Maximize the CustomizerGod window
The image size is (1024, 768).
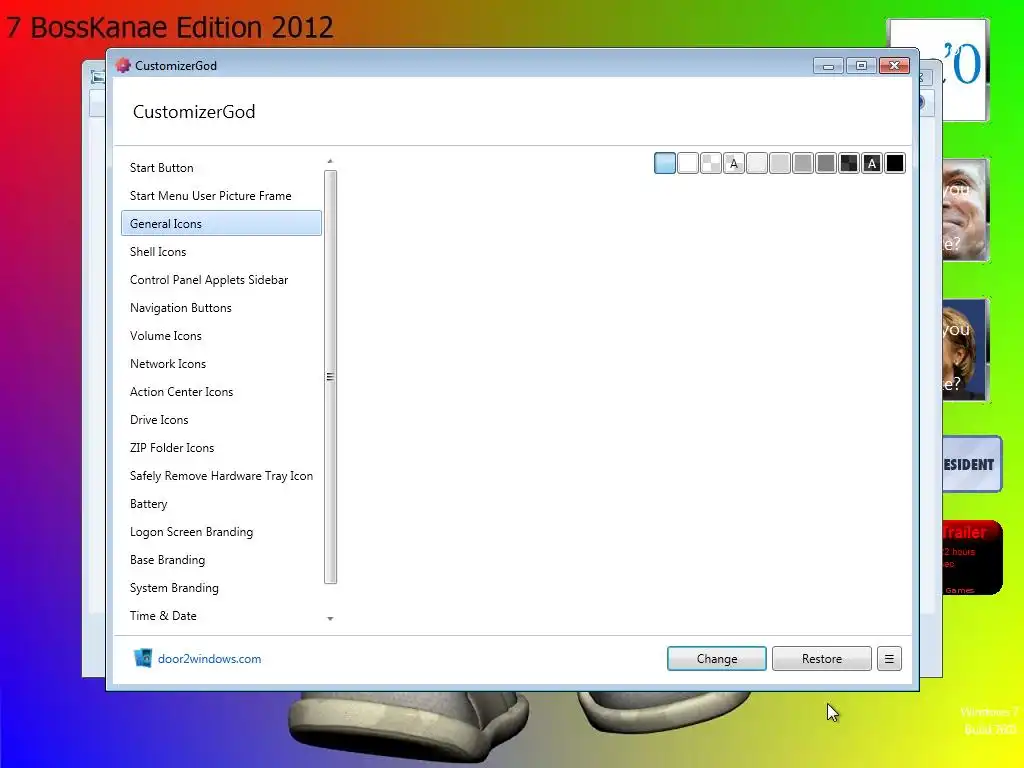861,66
